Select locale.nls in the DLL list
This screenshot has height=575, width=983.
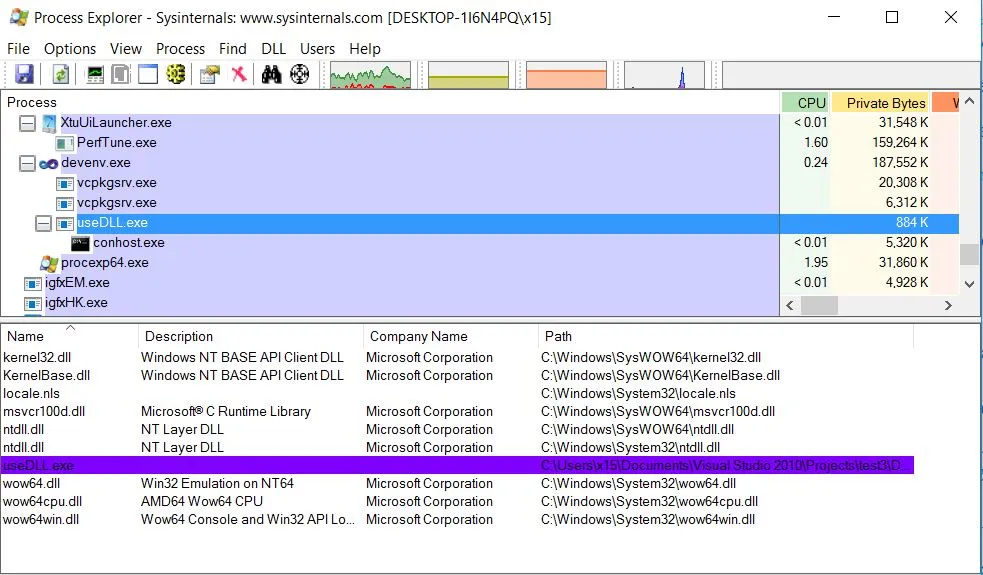pos(457,394)
